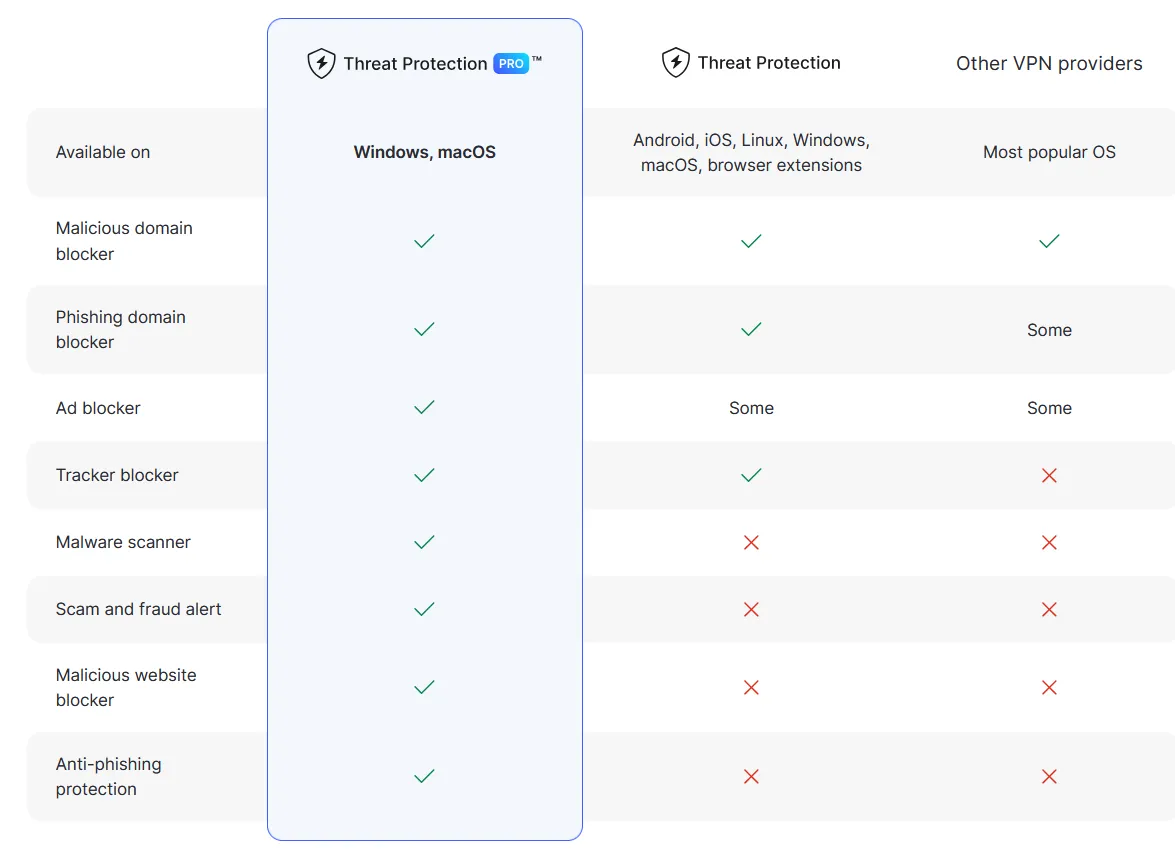The image size is (1175, 865).
Task: Click the Windows, macOS text in the Pro column
Action: (x=424, y=152)
